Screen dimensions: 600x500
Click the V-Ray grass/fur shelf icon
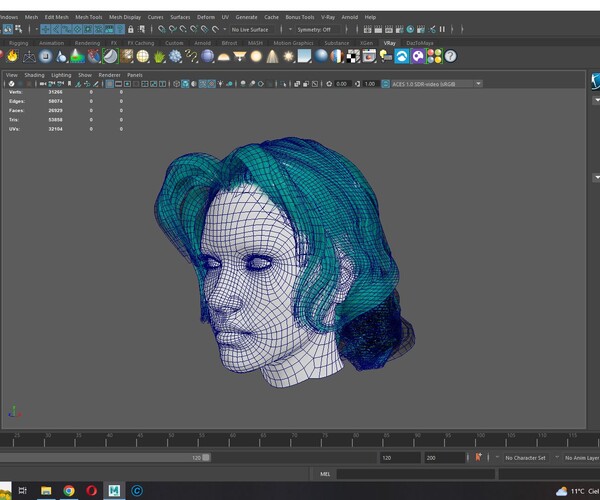pyautogui.click(x=159, y=56)
